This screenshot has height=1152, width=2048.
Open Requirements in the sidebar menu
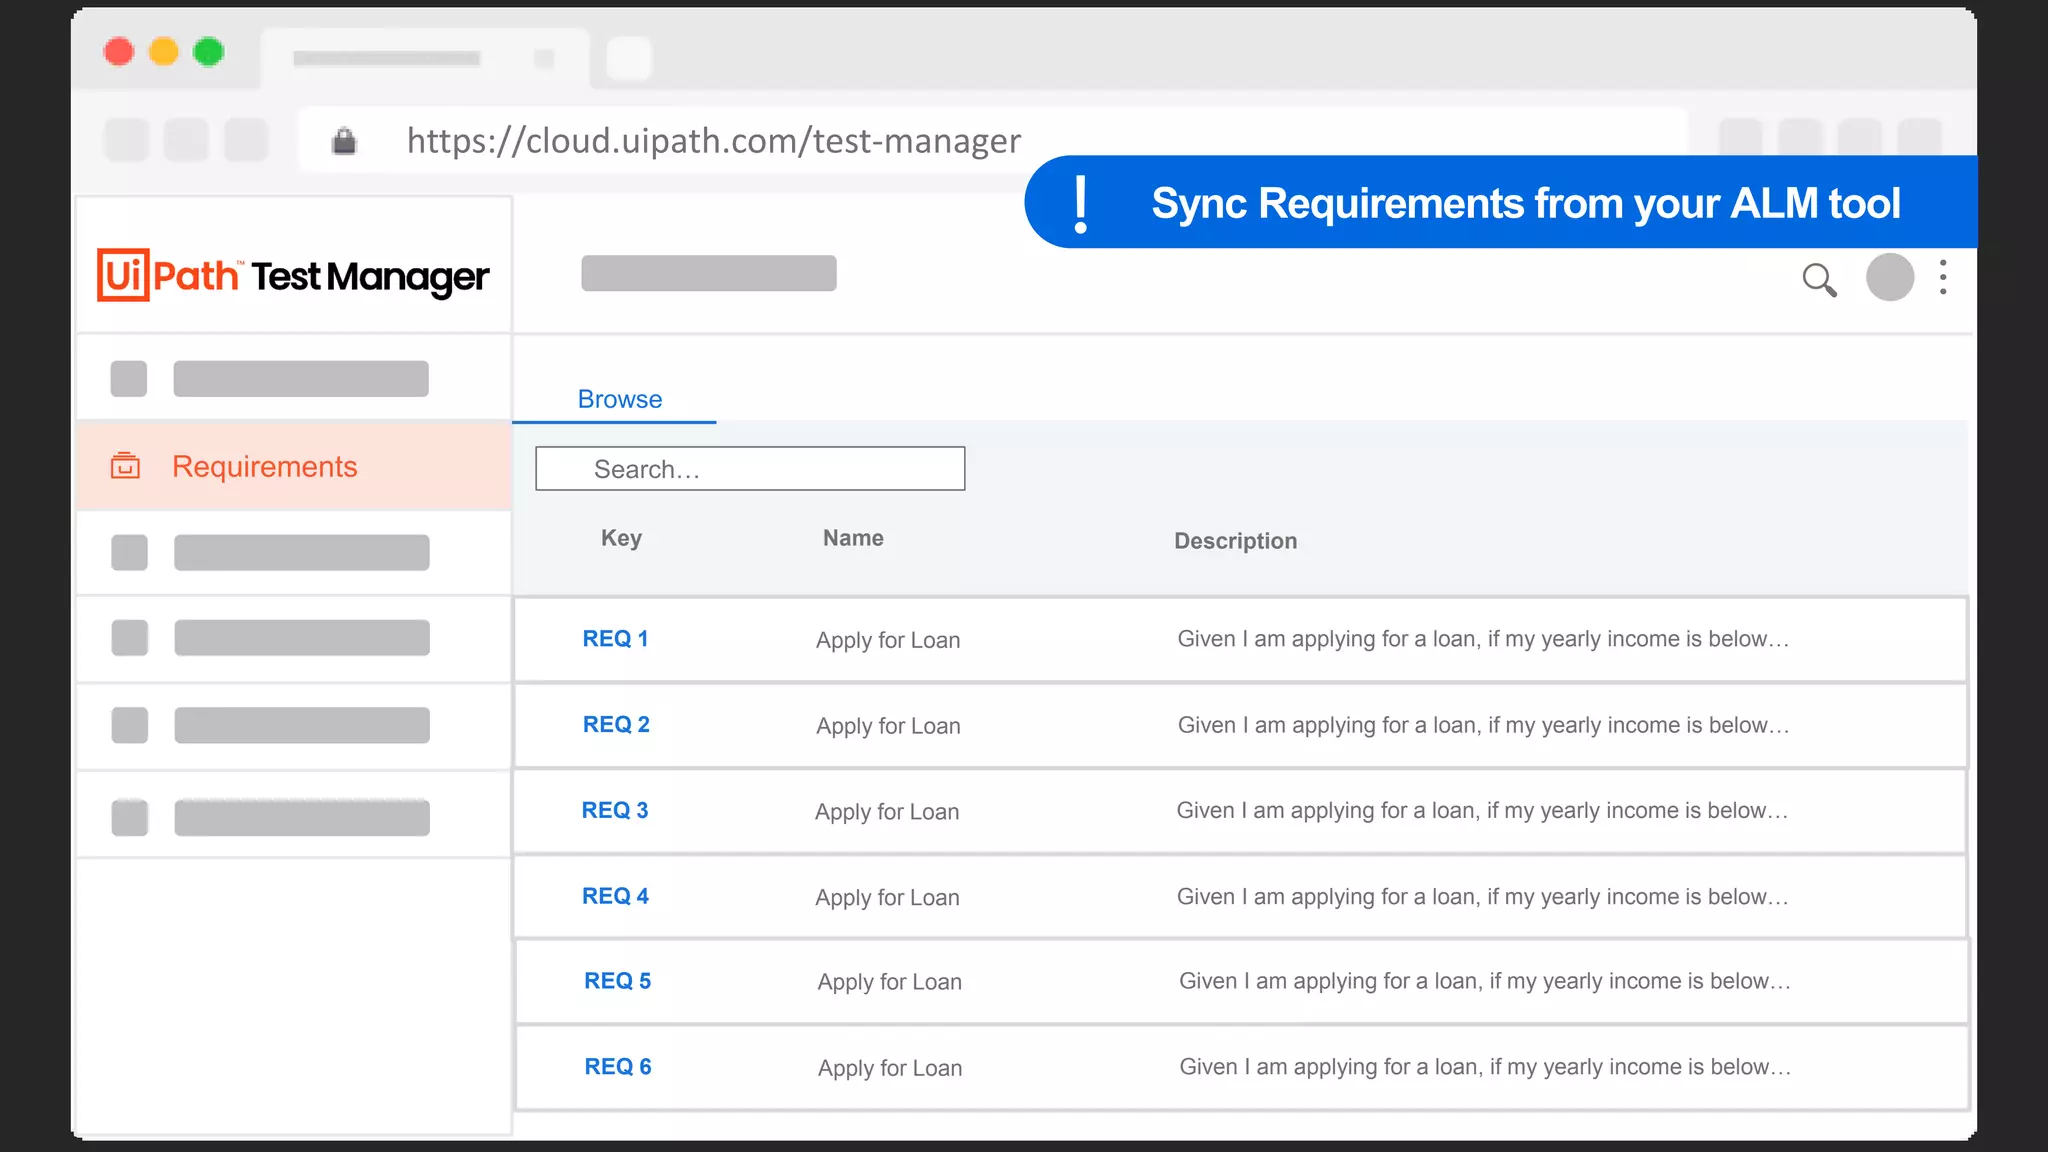[264, 467]
